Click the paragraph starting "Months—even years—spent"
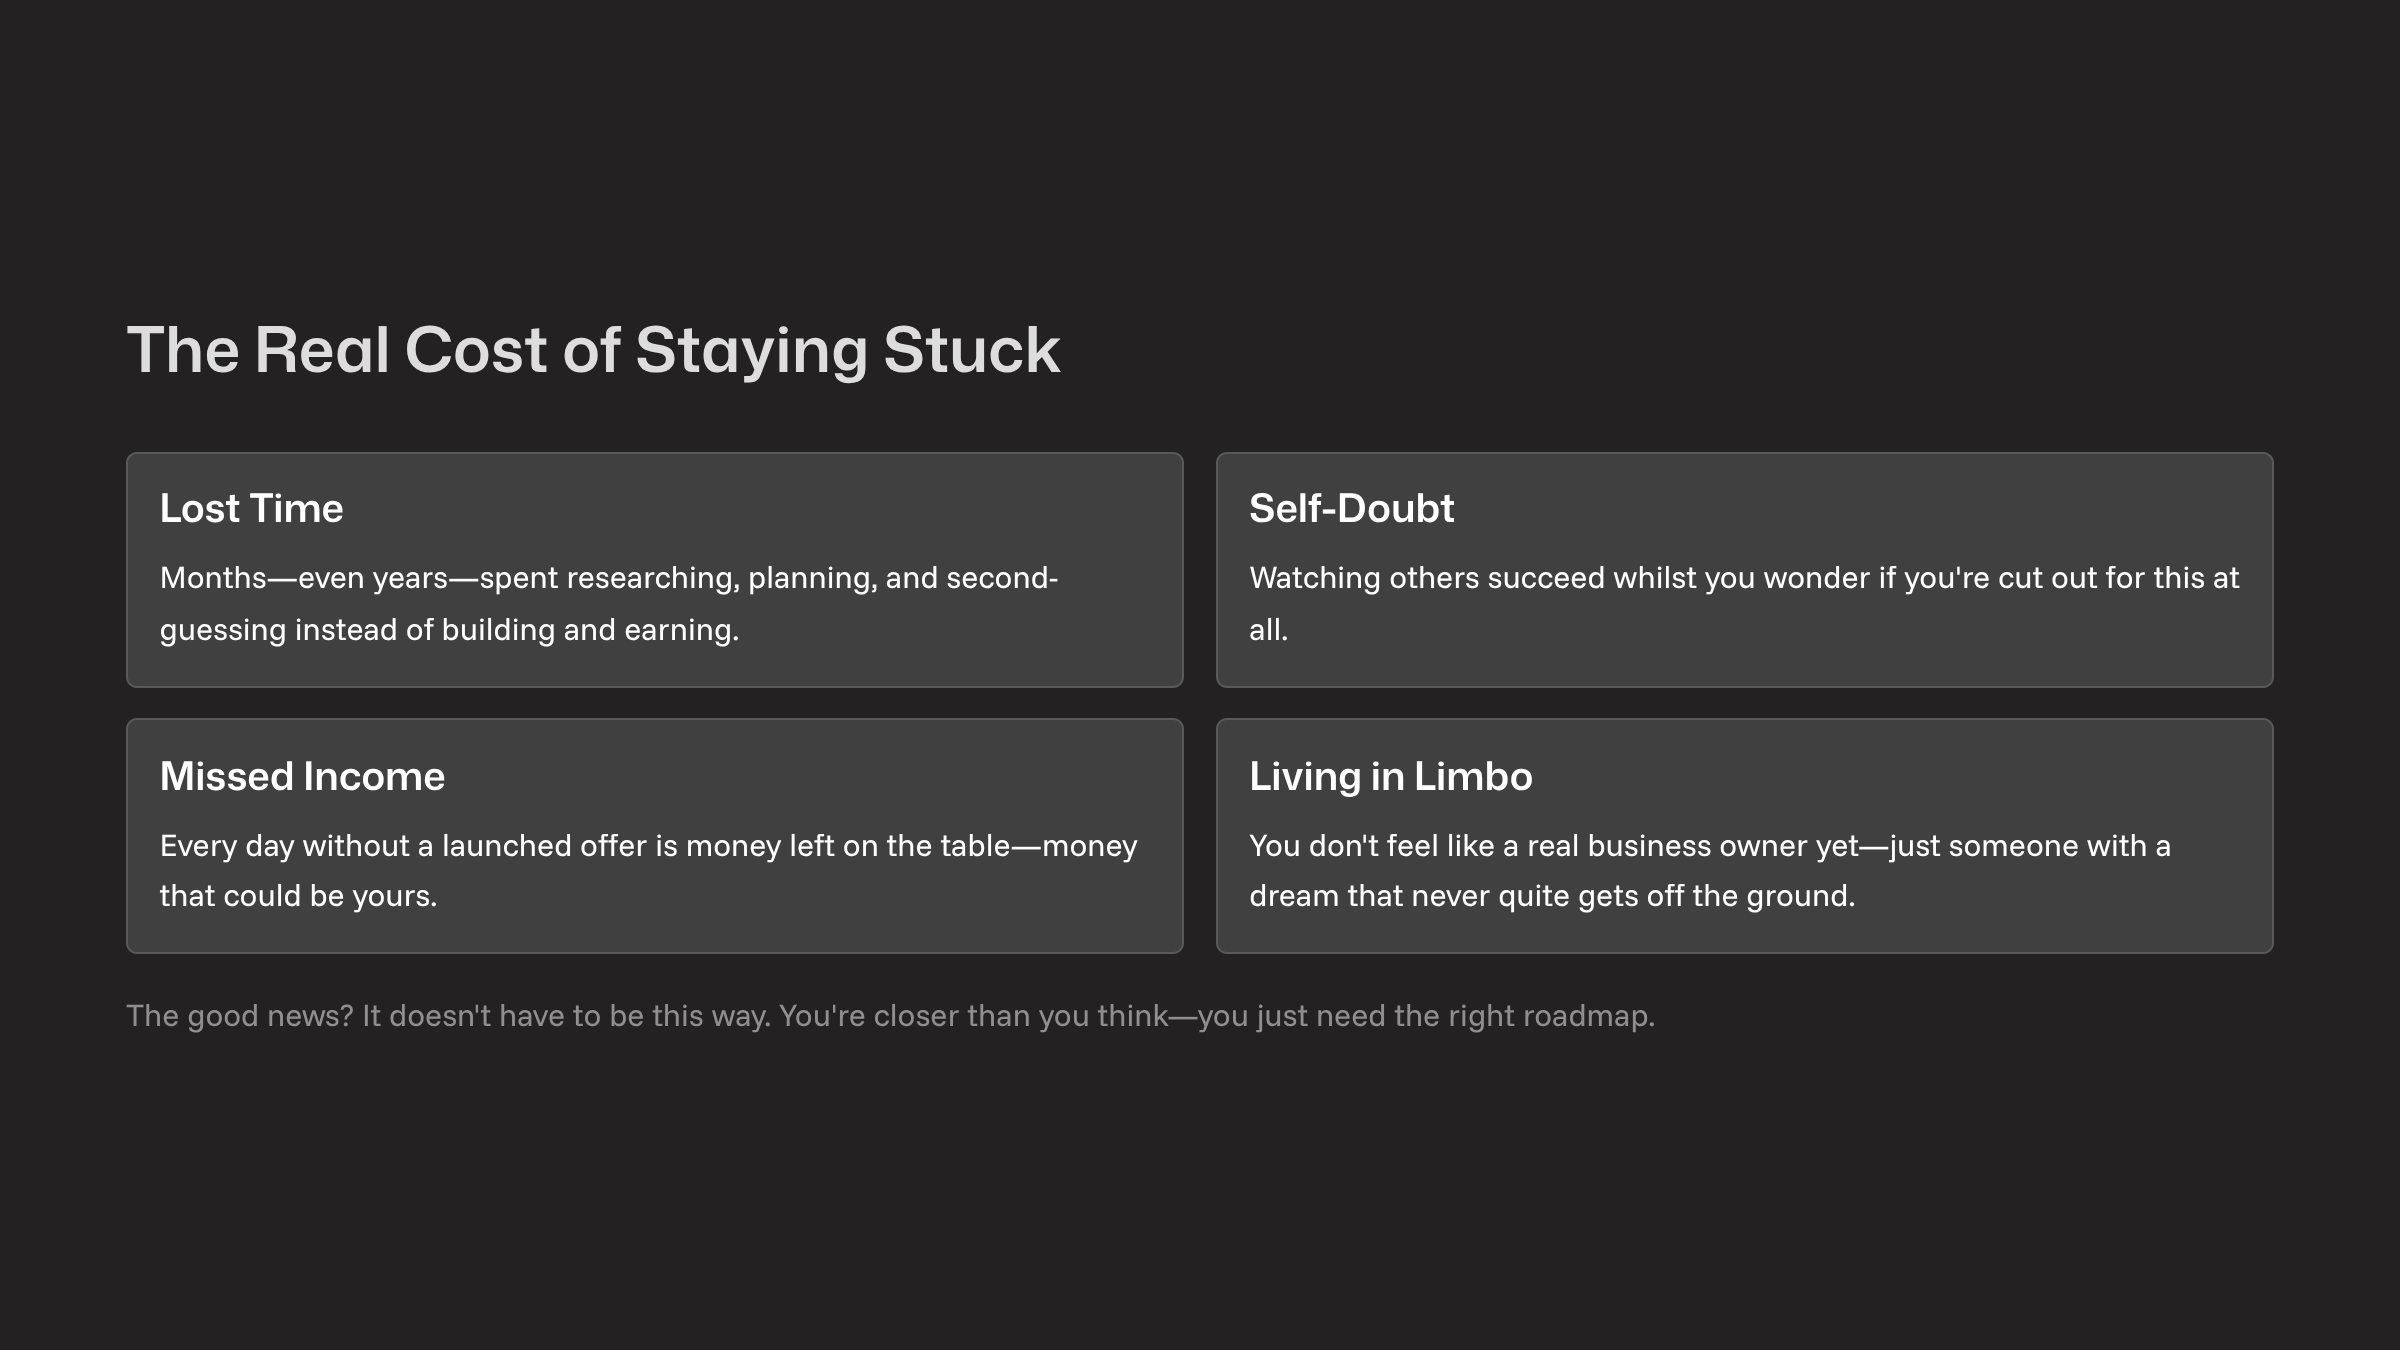 (x=608, y=578)
